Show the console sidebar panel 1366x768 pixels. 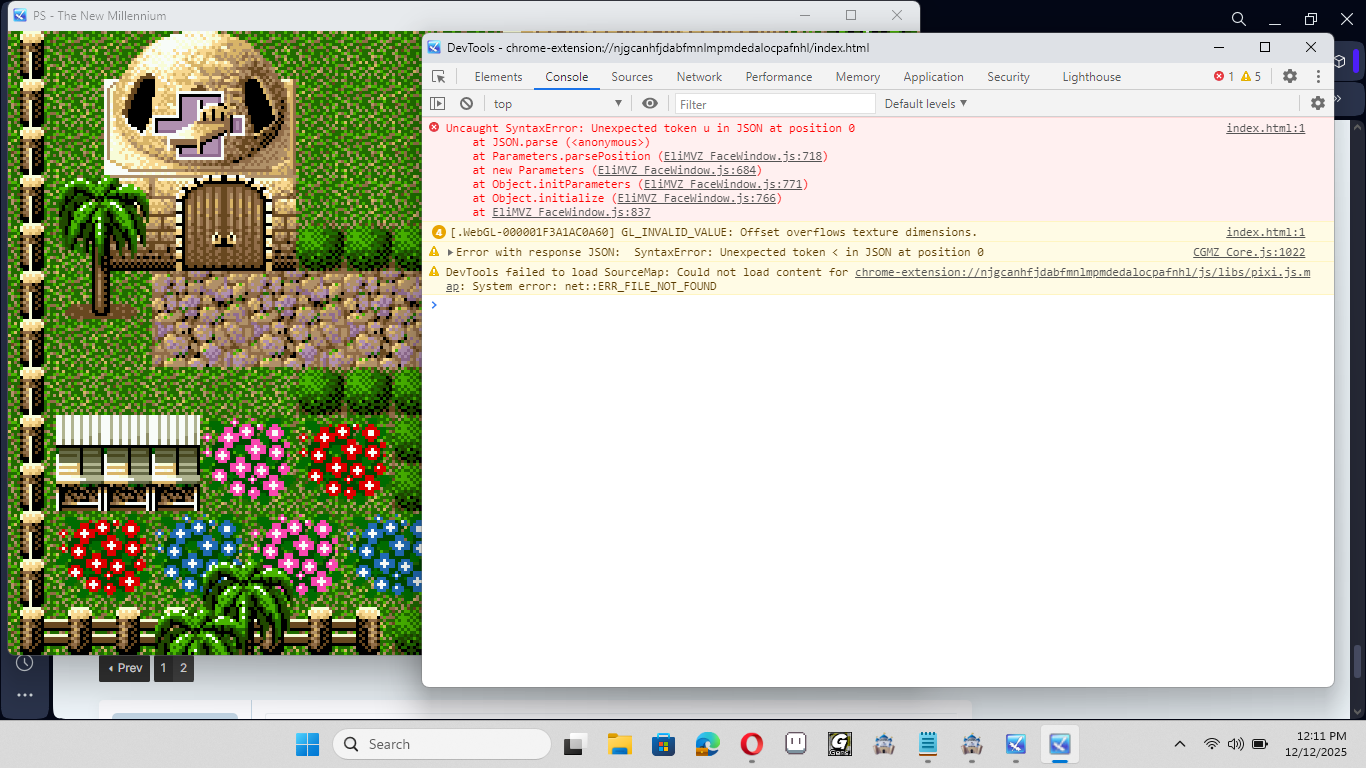tap(438, 104)
